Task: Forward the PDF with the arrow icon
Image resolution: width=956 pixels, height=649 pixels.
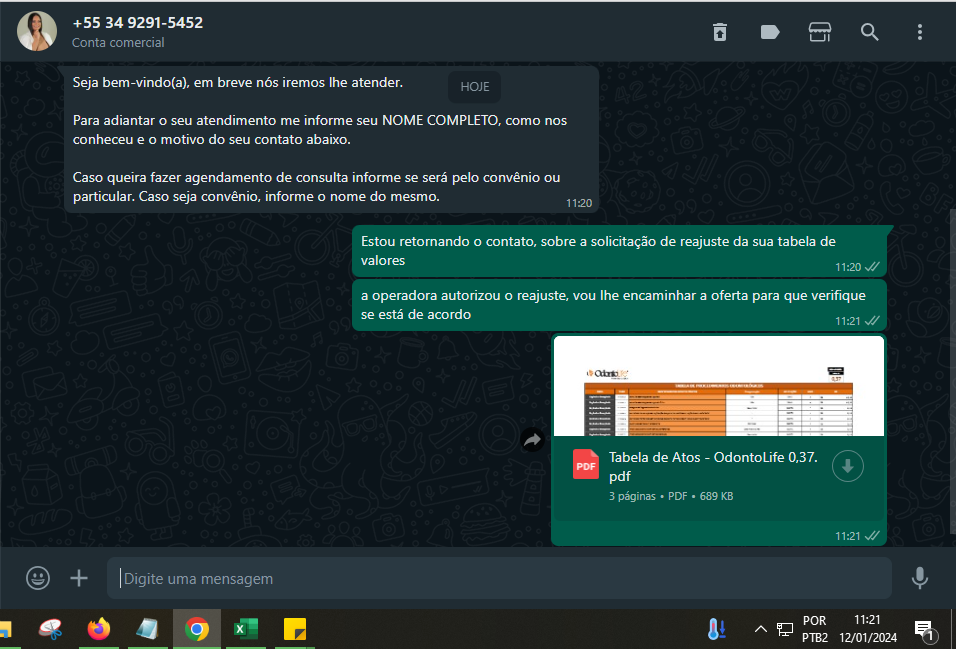Action: pyautogui.click(x=533, y=439)
